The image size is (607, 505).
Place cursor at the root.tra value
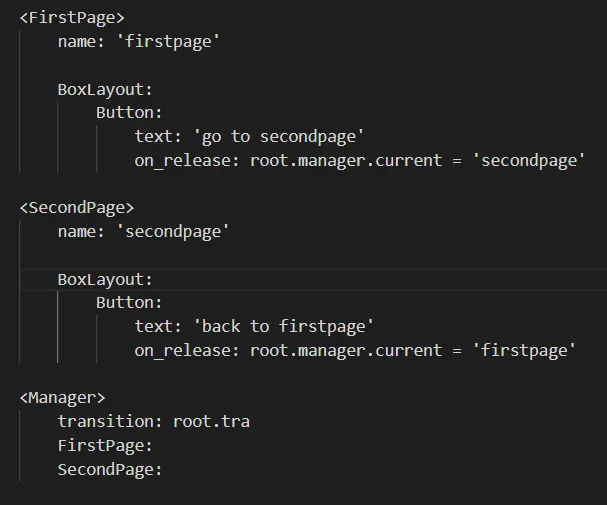pos(211,421)
